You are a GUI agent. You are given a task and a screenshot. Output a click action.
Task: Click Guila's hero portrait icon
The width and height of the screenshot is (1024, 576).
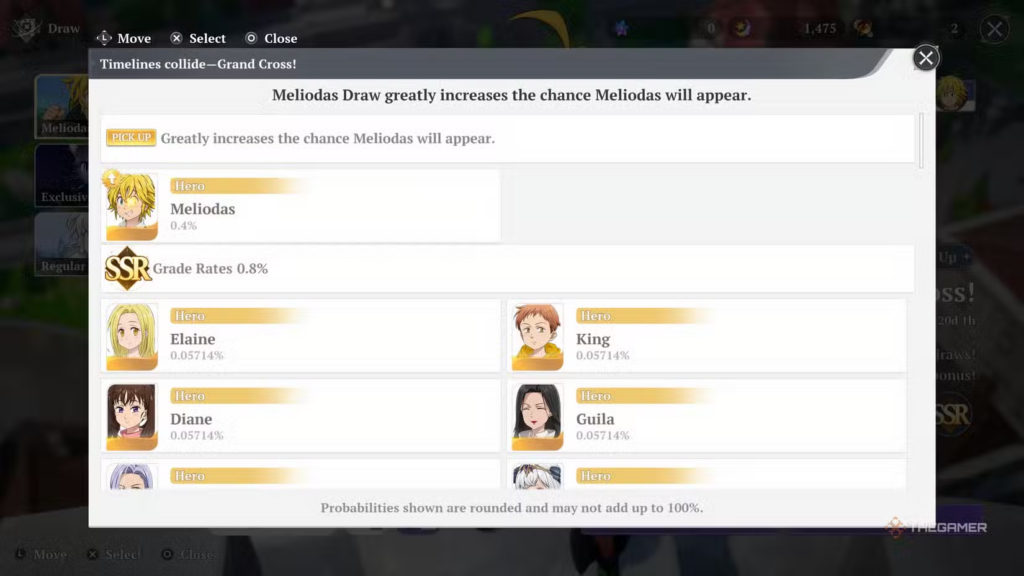pyautogui.click(x=538, y=416)
